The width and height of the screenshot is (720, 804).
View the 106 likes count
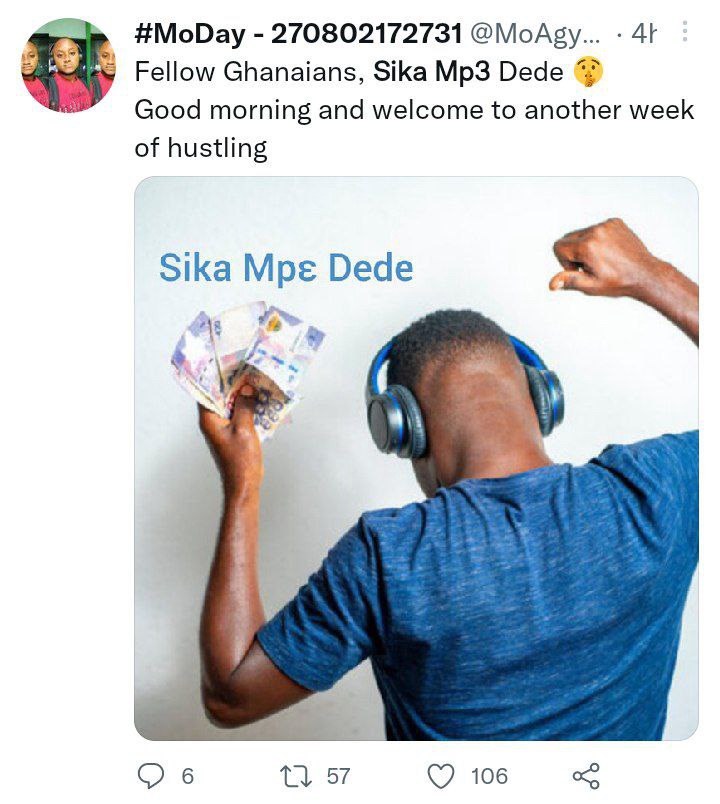[489, 776]
